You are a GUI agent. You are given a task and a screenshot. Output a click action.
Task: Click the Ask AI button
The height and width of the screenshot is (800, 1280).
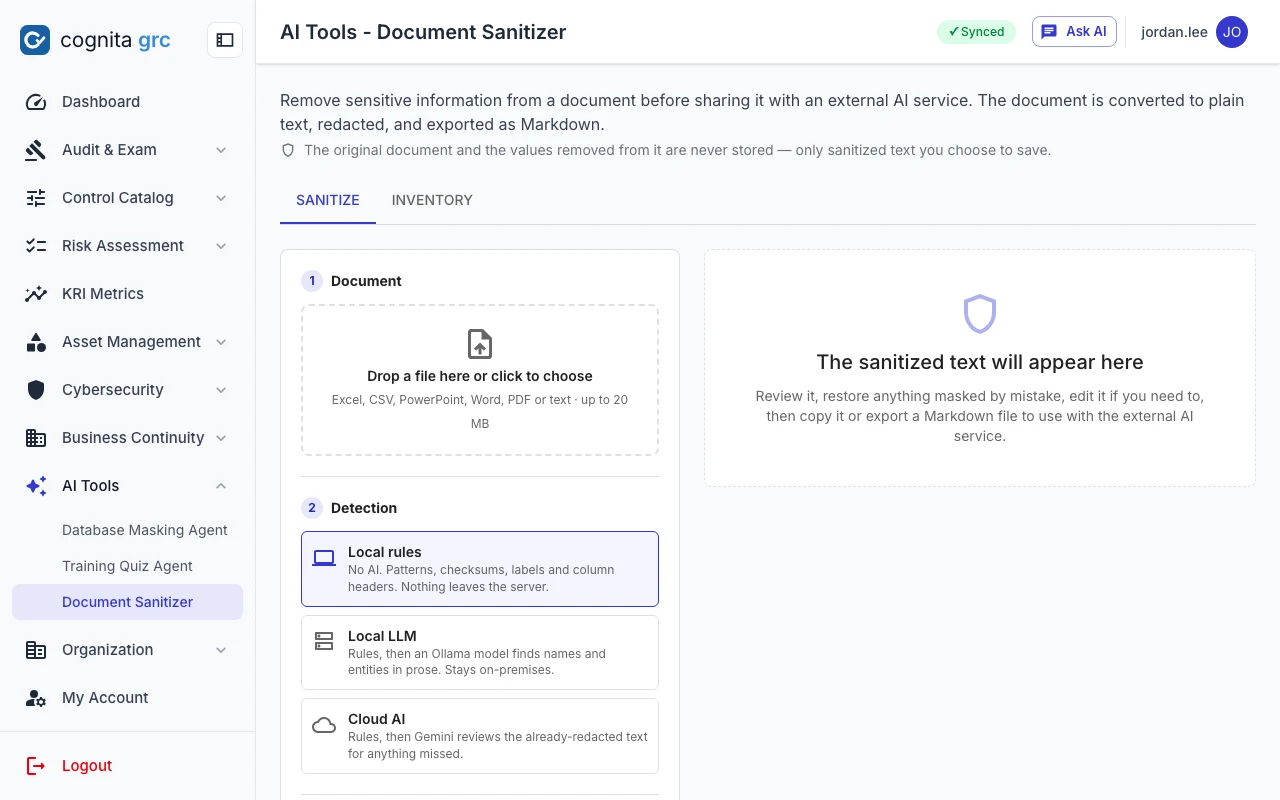click(1074, 32)
